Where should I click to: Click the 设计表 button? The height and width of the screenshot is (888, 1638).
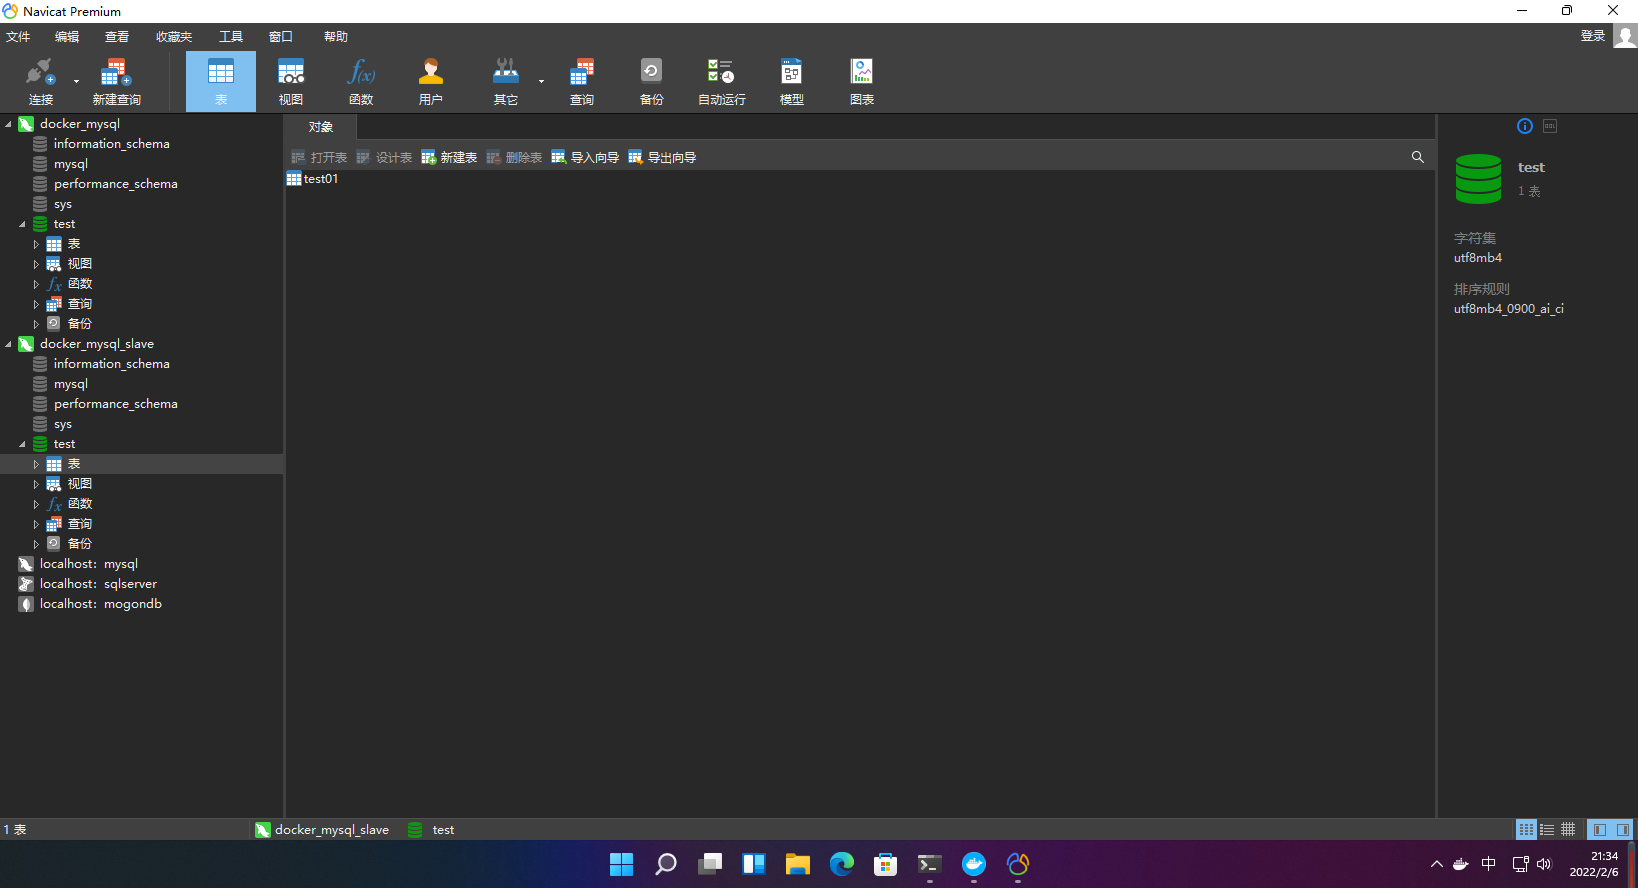pos(384,157)
